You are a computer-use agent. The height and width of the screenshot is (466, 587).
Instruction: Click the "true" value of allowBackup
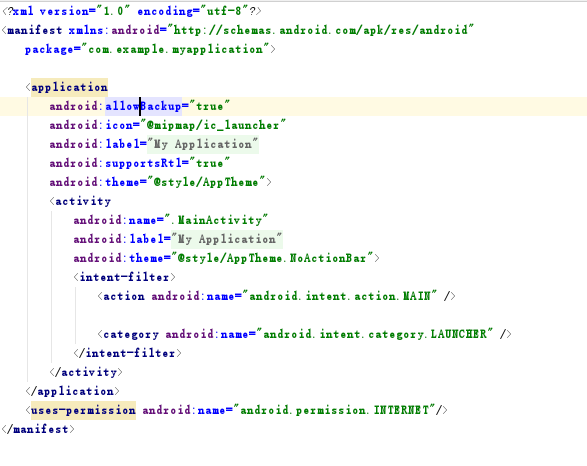pyautogui.click(x=209, y=107)
